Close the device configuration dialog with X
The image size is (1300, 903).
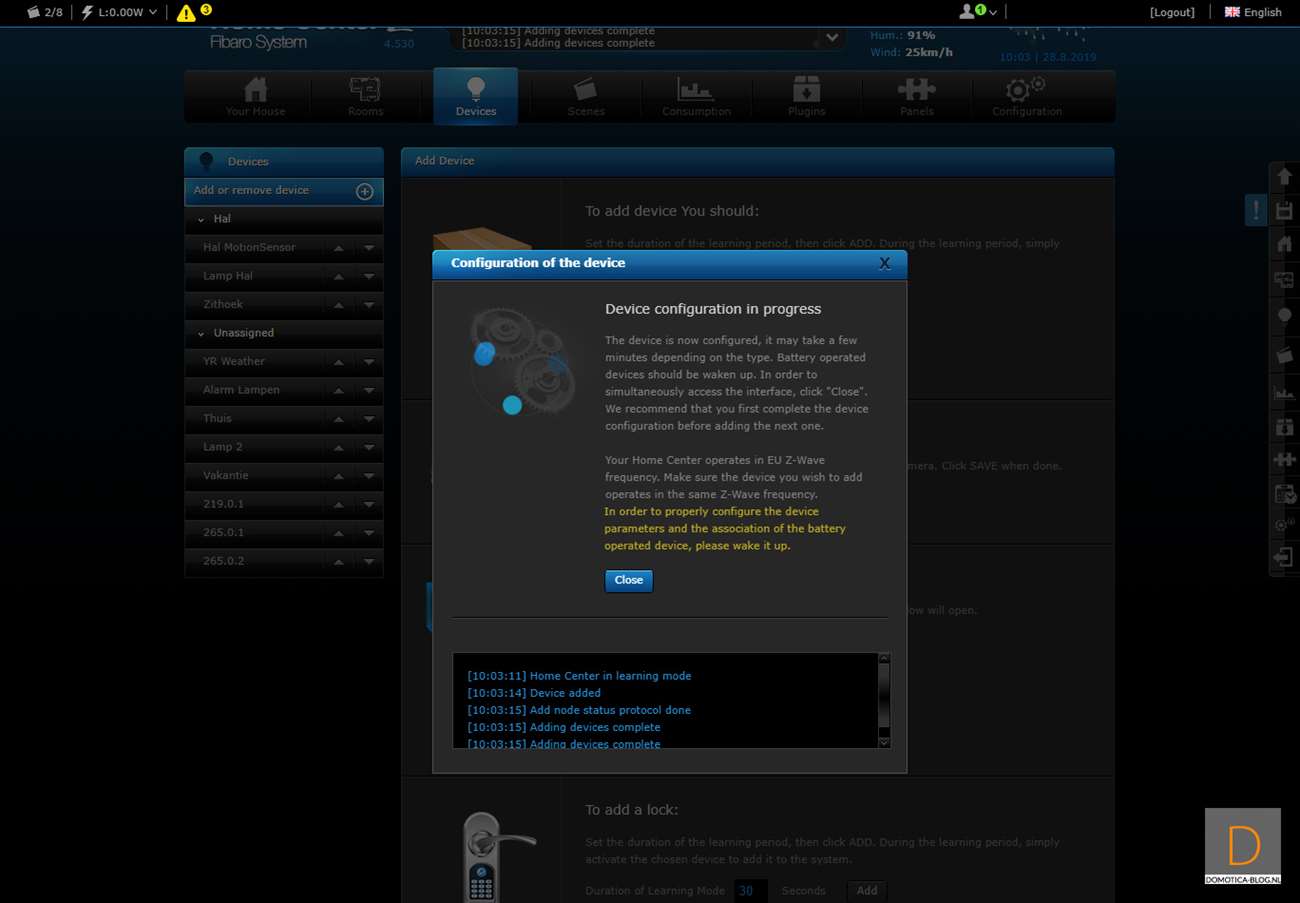pyautogui.click(x=884, y=263)
